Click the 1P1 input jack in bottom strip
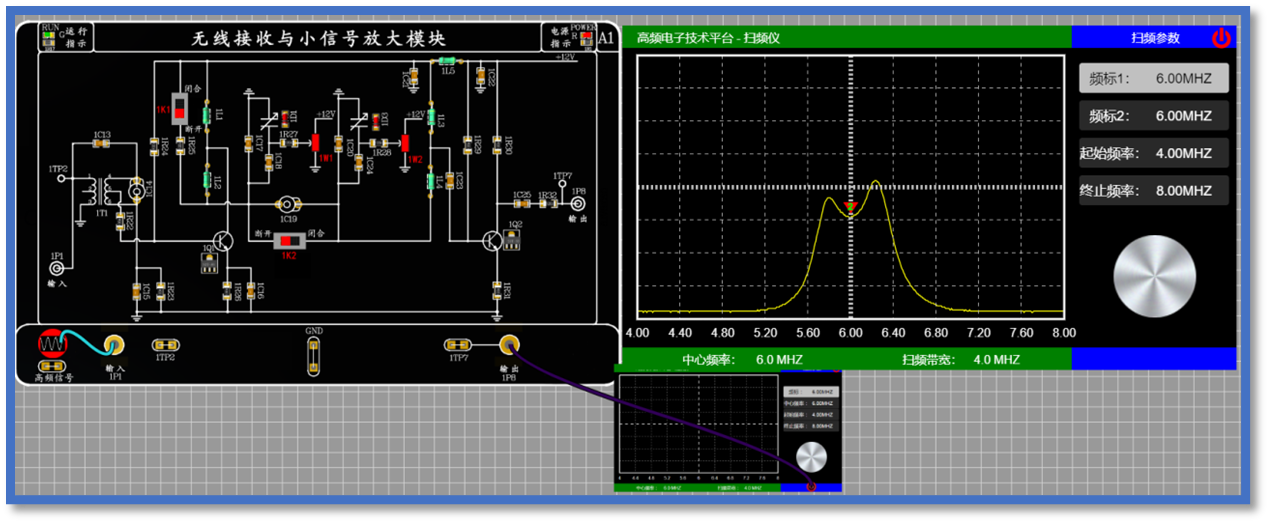 click(x=114, y=345)
